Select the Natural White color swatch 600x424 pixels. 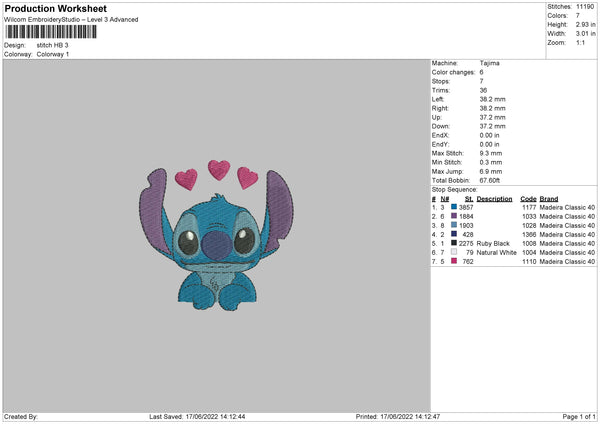click(x=453, y=252)
